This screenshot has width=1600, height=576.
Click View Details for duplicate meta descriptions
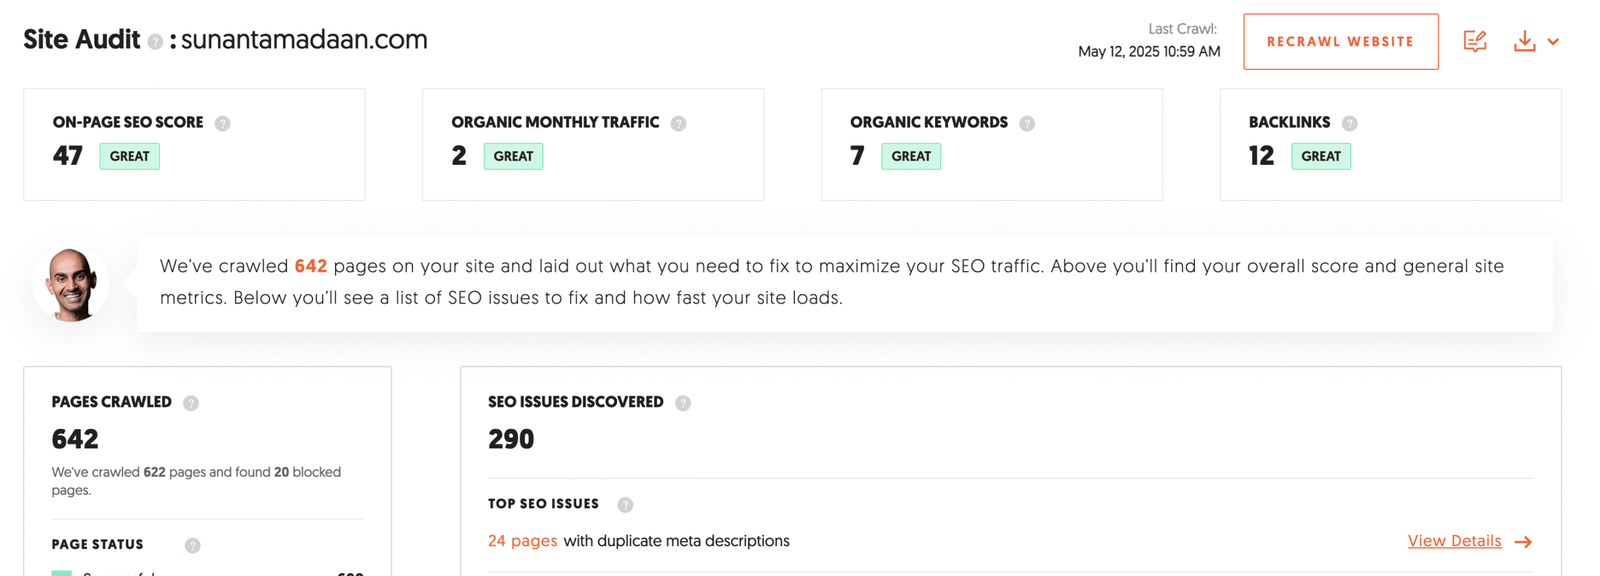click(x=1454, y=541)
